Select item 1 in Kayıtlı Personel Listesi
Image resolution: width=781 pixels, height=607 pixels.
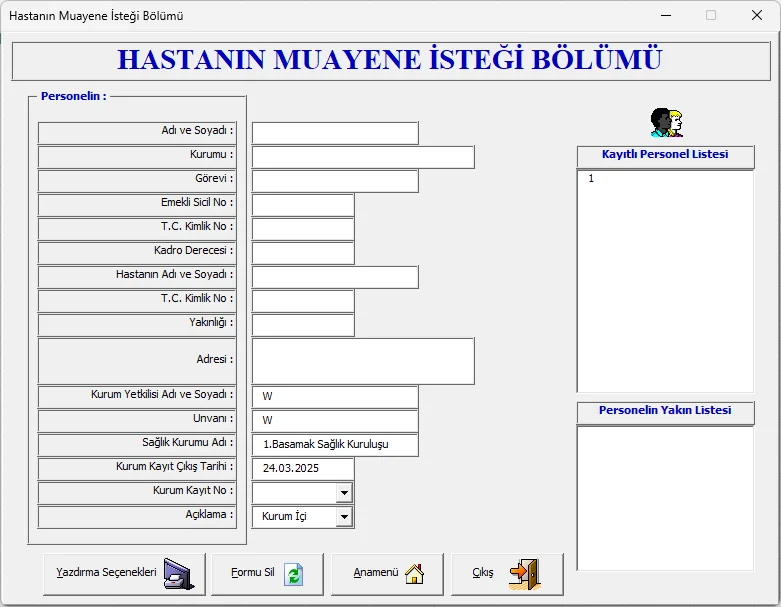pos(592,179)
